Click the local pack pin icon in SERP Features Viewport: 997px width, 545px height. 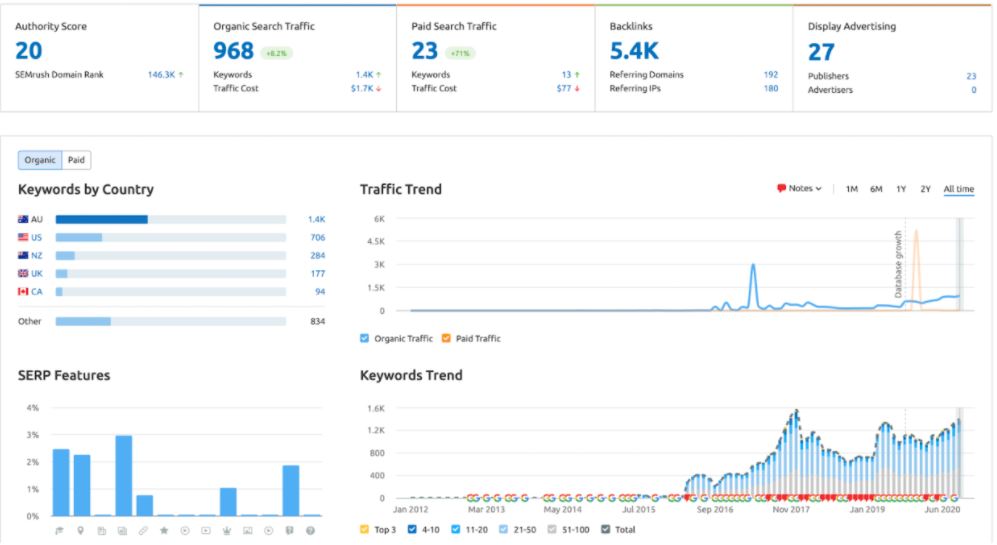(x=81, y=530)
